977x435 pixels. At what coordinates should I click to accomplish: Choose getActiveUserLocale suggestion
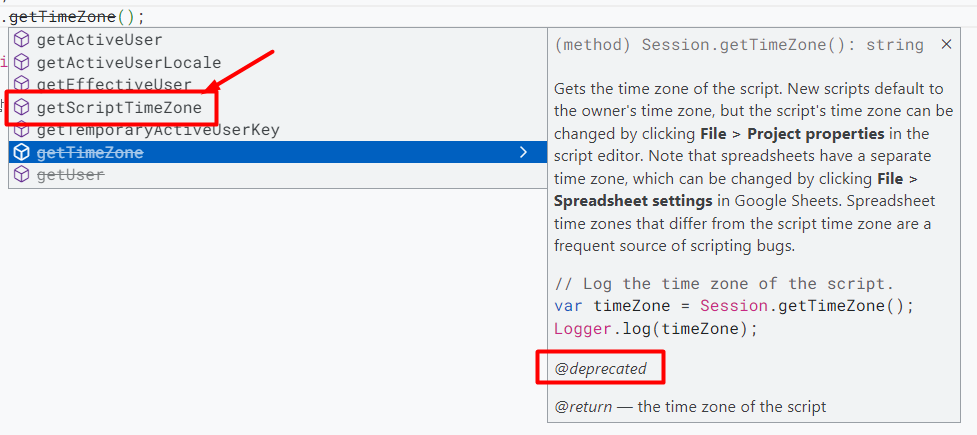pos(128,62)
